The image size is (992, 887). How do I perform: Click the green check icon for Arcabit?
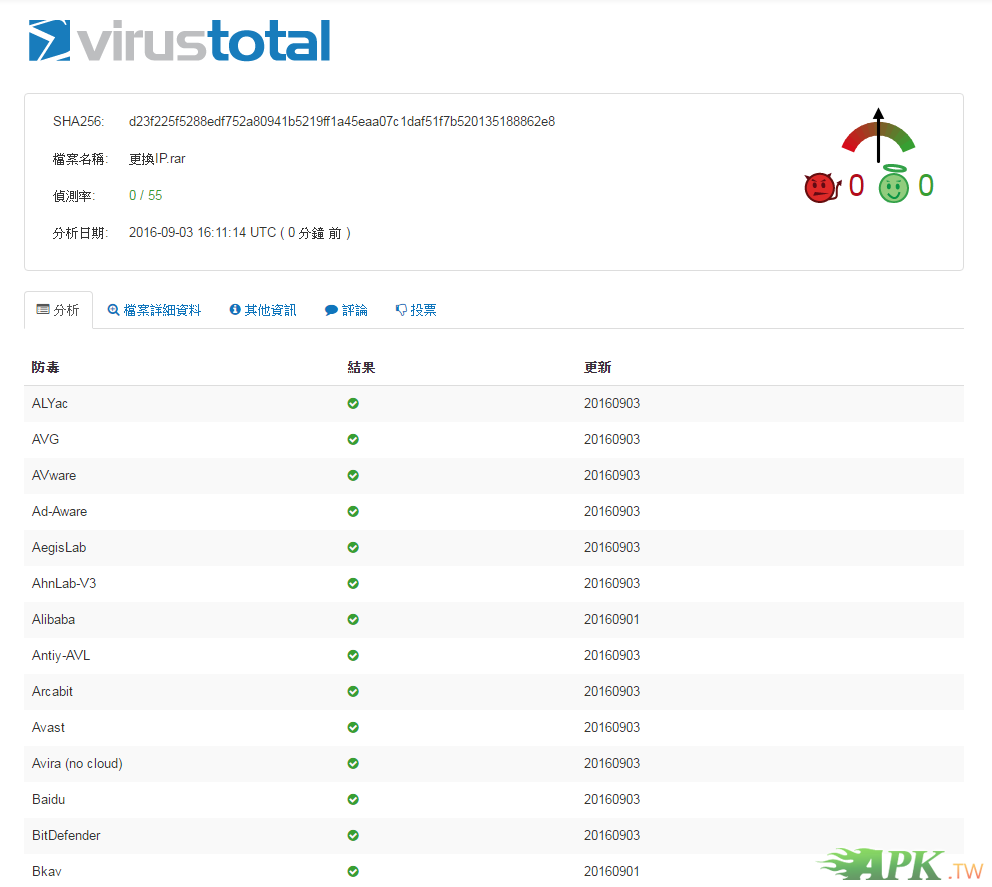pos(353,692)
